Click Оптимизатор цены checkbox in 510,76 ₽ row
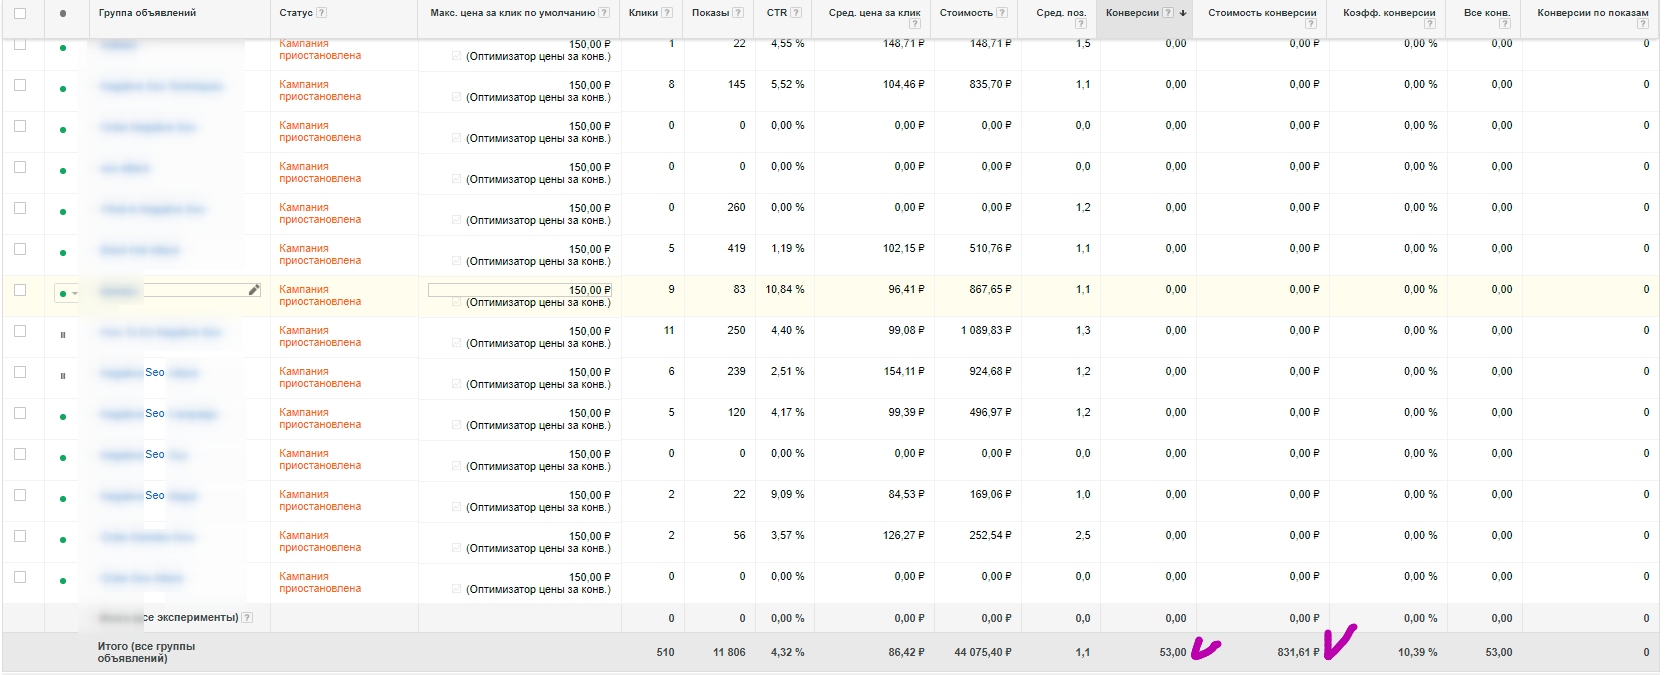The height and width of the screenshot is (675, 1668). [x=457, y=261]
